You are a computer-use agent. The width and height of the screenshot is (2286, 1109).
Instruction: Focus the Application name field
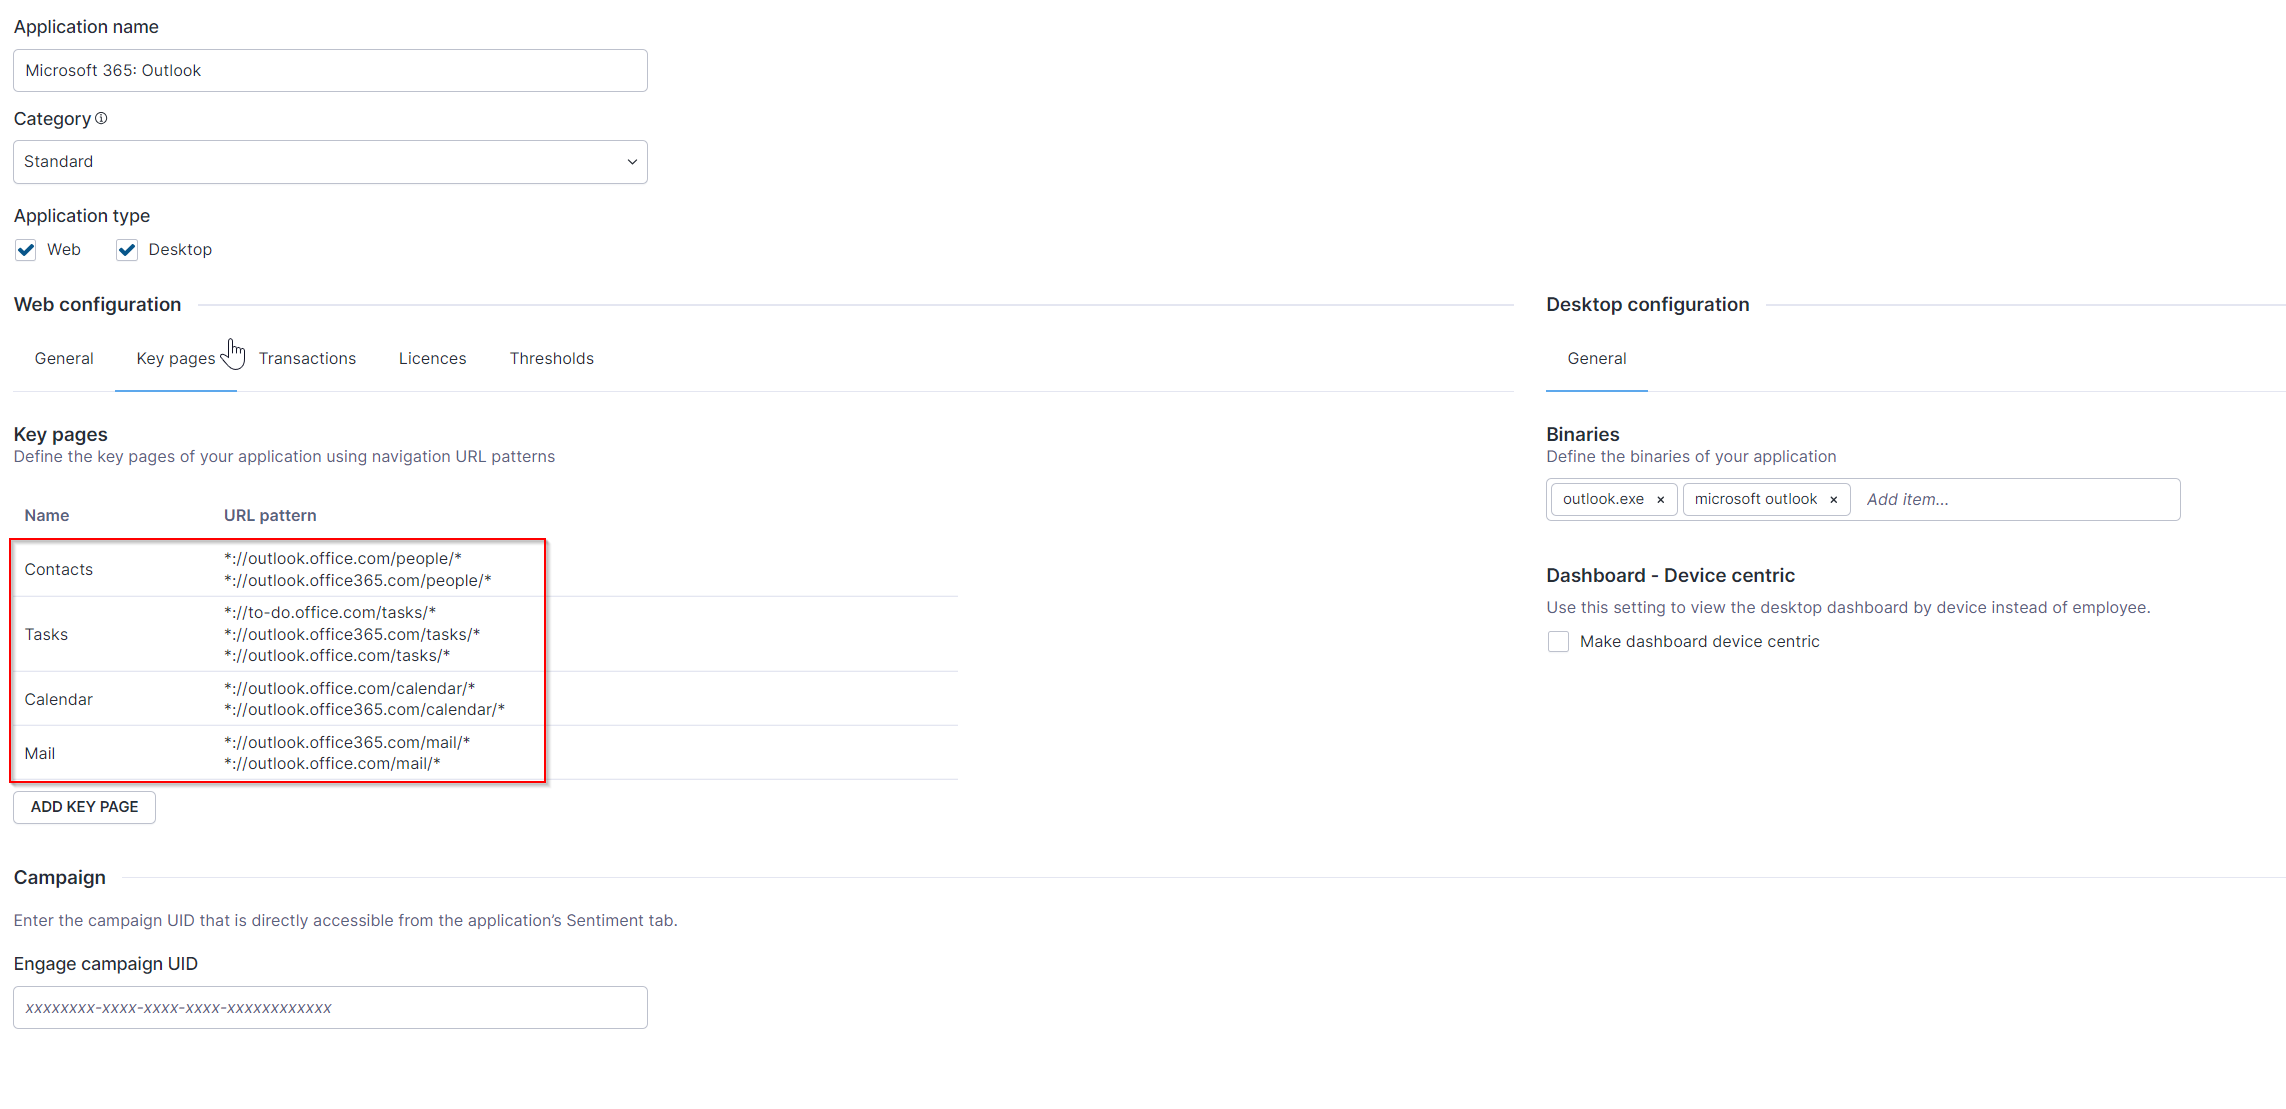330,70
